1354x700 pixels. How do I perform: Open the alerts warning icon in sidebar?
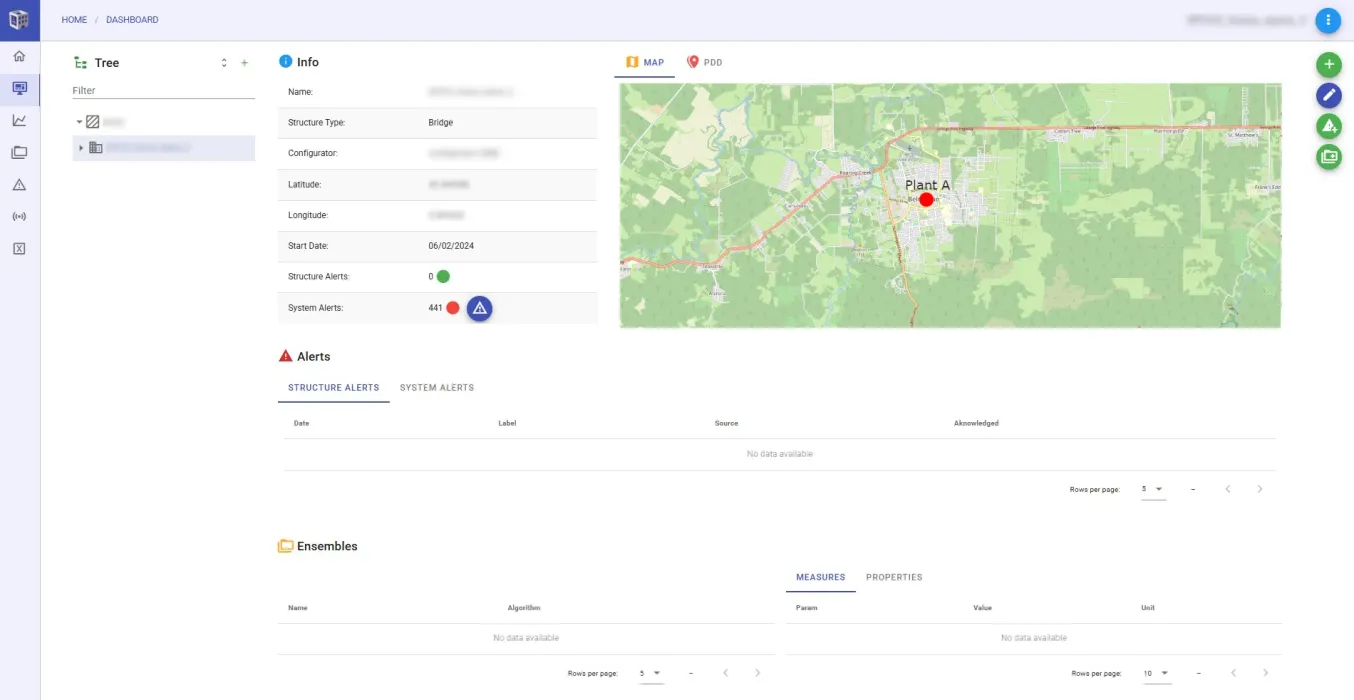tap(19, 184)
